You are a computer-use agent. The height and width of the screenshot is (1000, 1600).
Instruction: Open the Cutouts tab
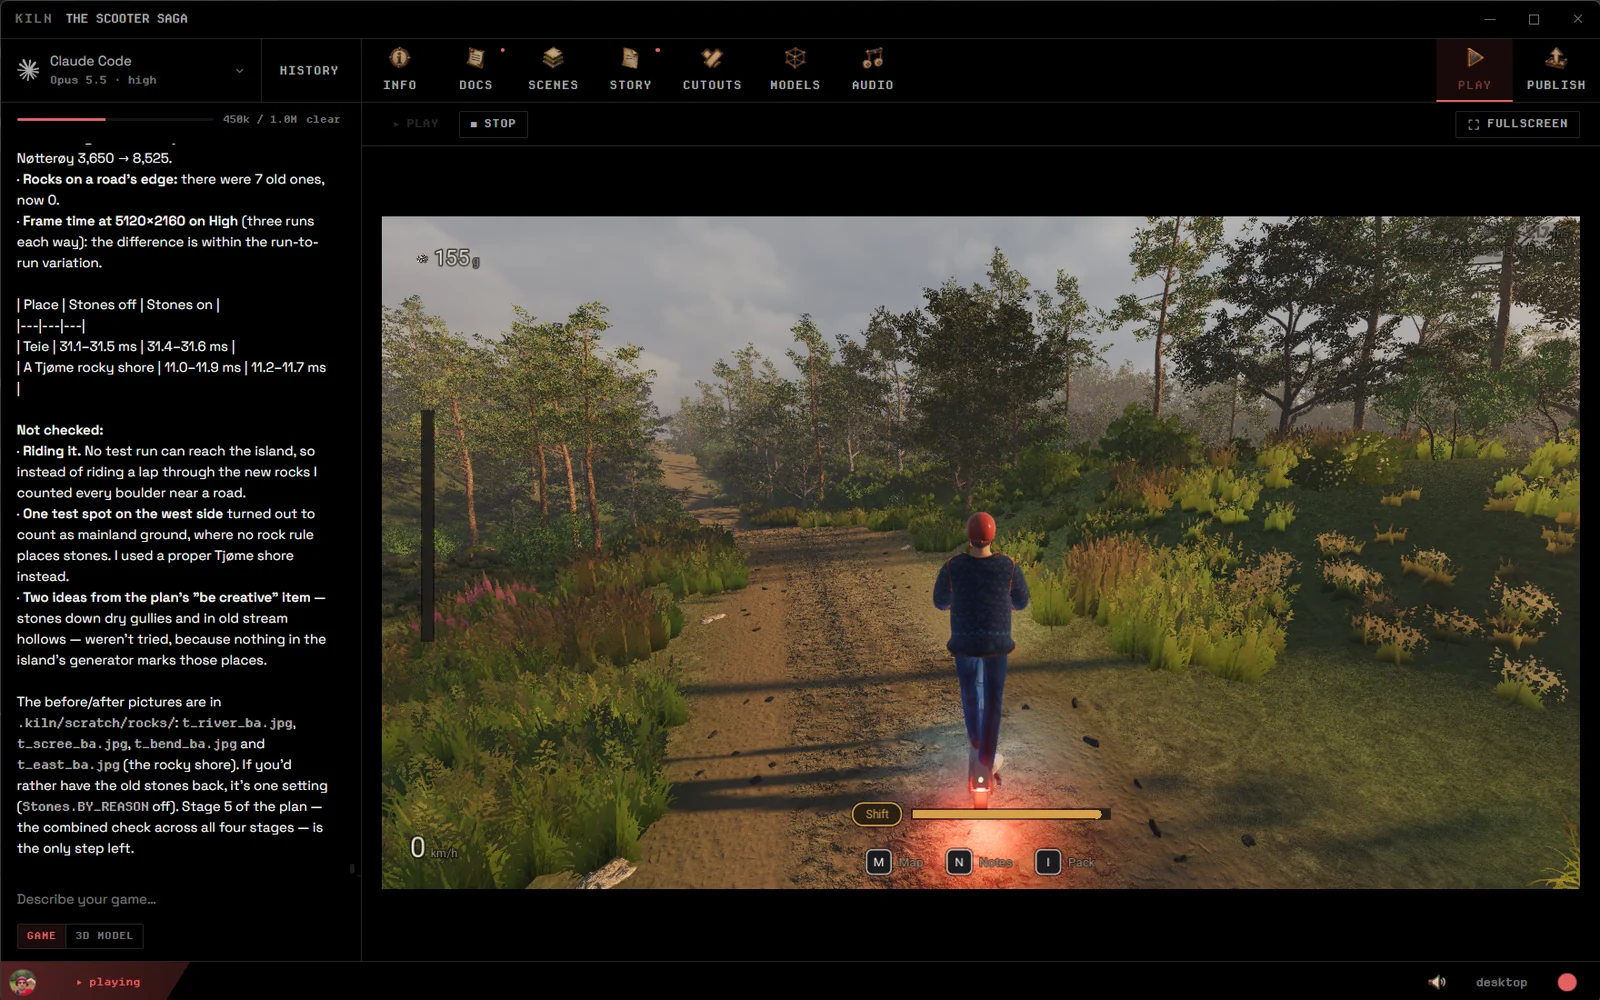coord(712,70)
